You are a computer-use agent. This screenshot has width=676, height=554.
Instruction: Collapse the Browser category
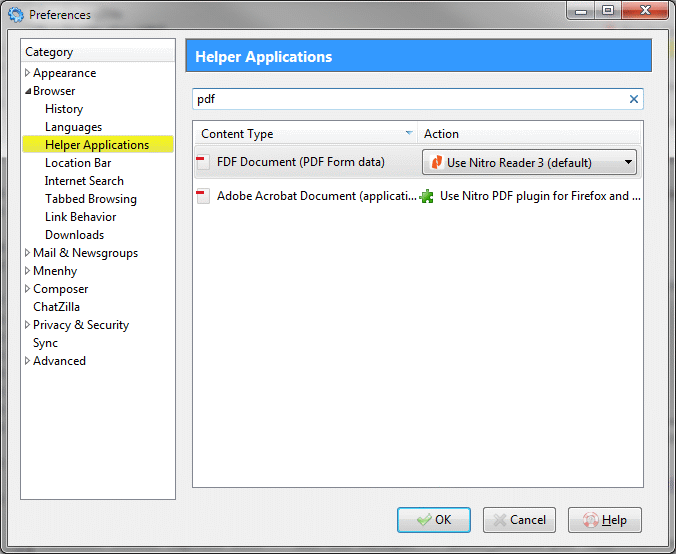28,91
